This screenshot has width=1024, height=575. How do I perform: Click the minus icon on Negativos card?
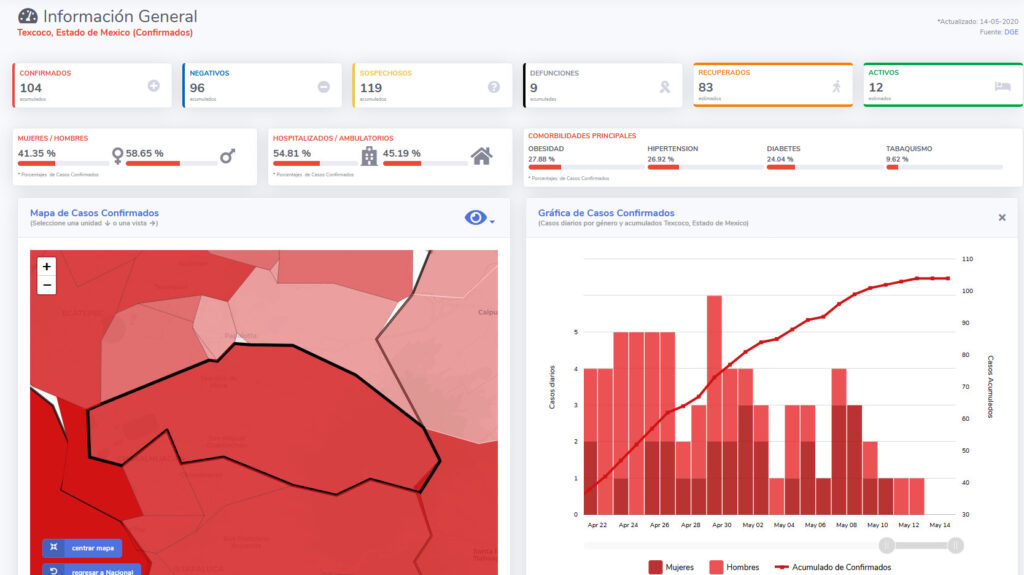click(x=323, y=87)
